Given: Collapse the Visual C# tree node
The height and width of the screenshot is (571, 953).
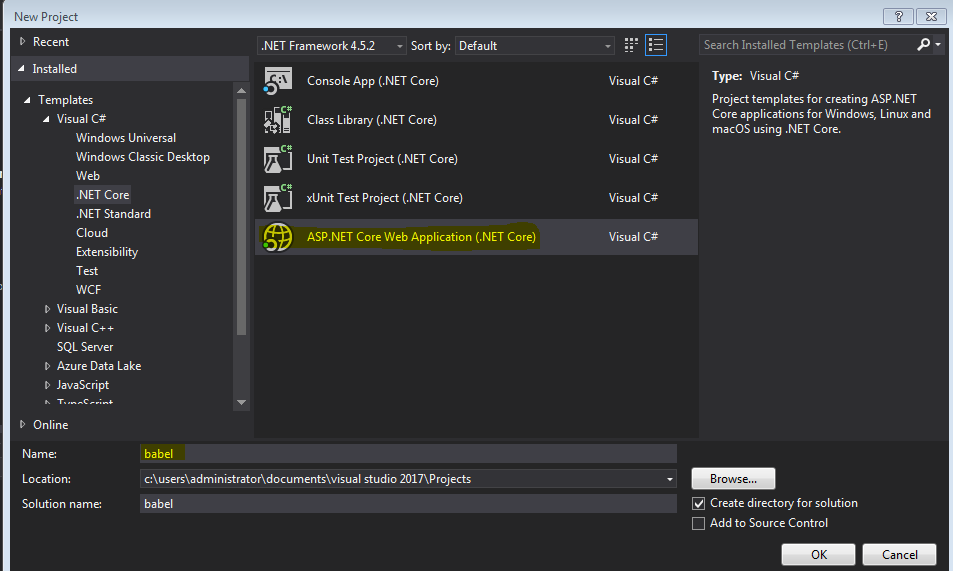Looking at the screenshot, I should 46,119.
